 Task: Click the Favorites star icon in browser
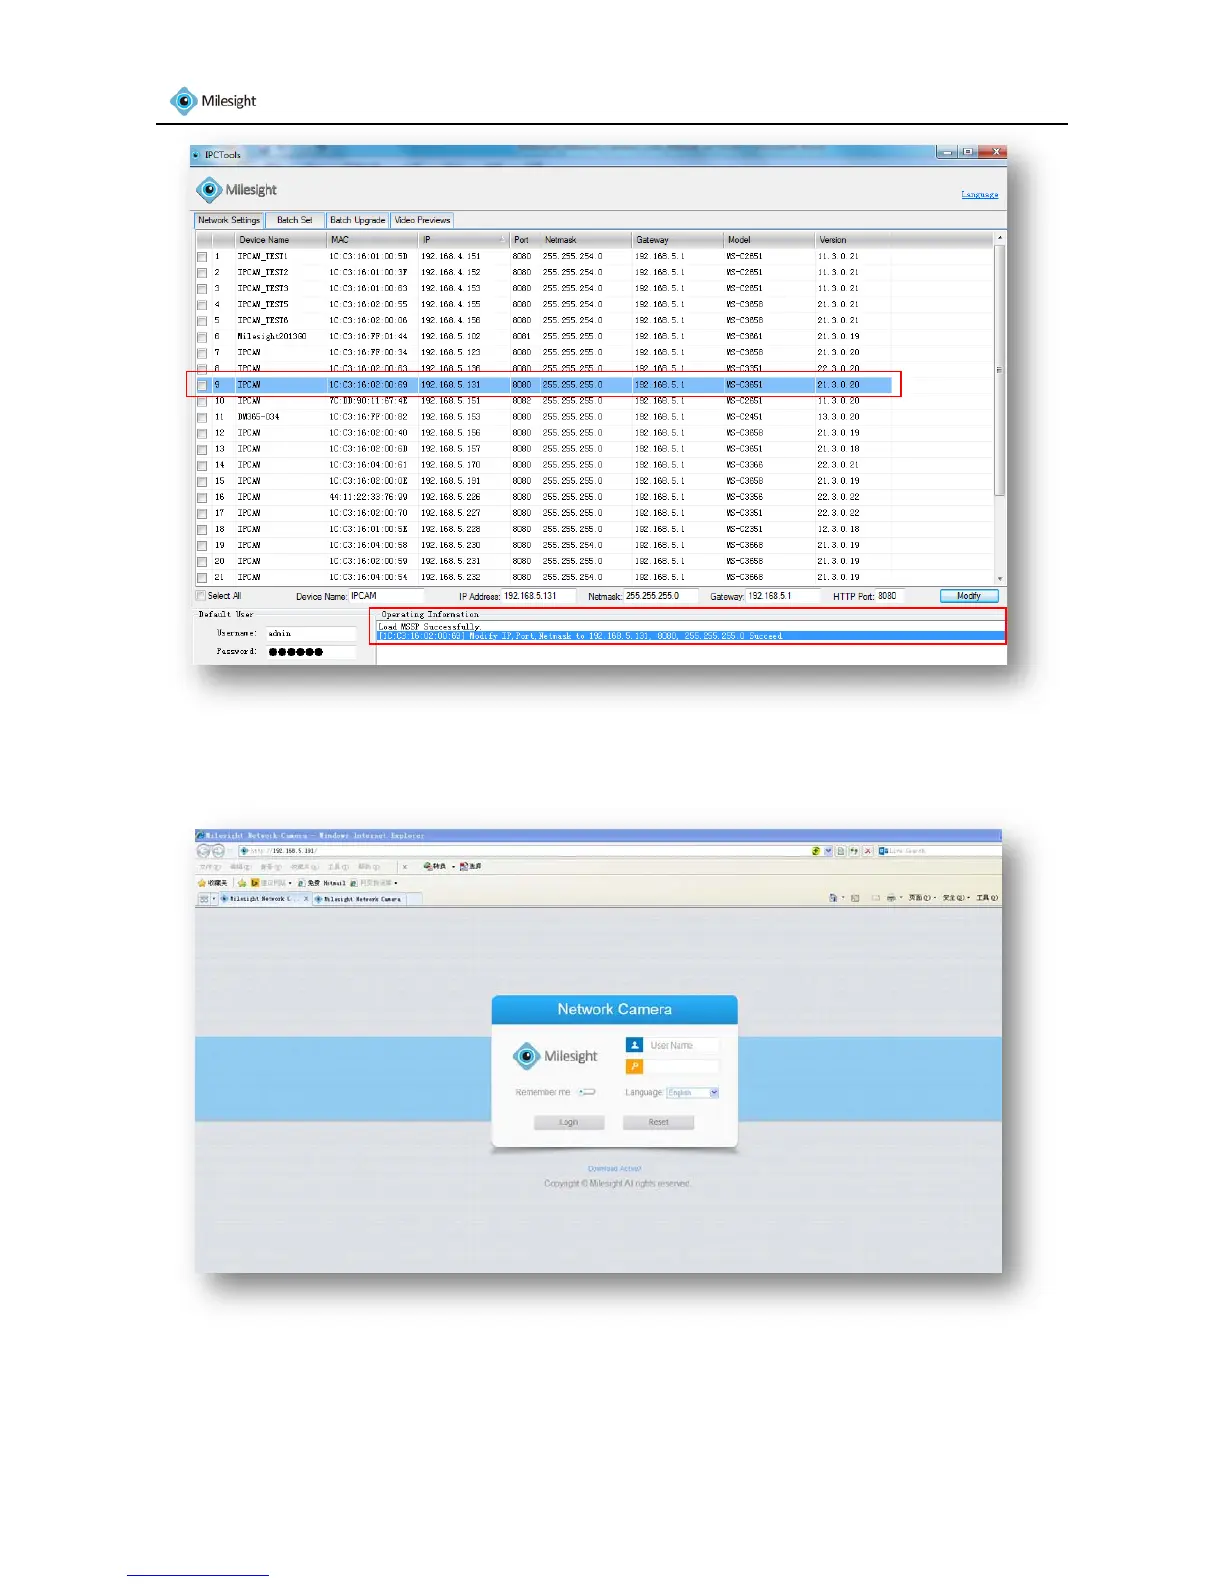coord(202,883)
